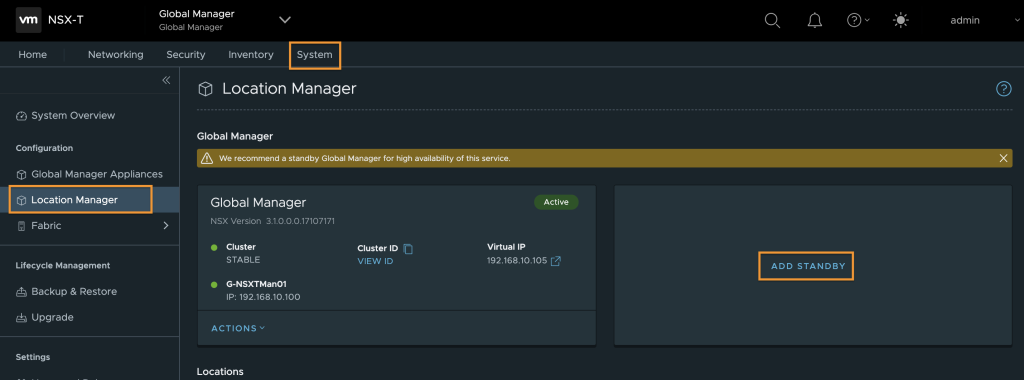The width and height of the screenshot is (1024, 380).
Task: Click the Backup & Restore icon
Action: point(21,292)
